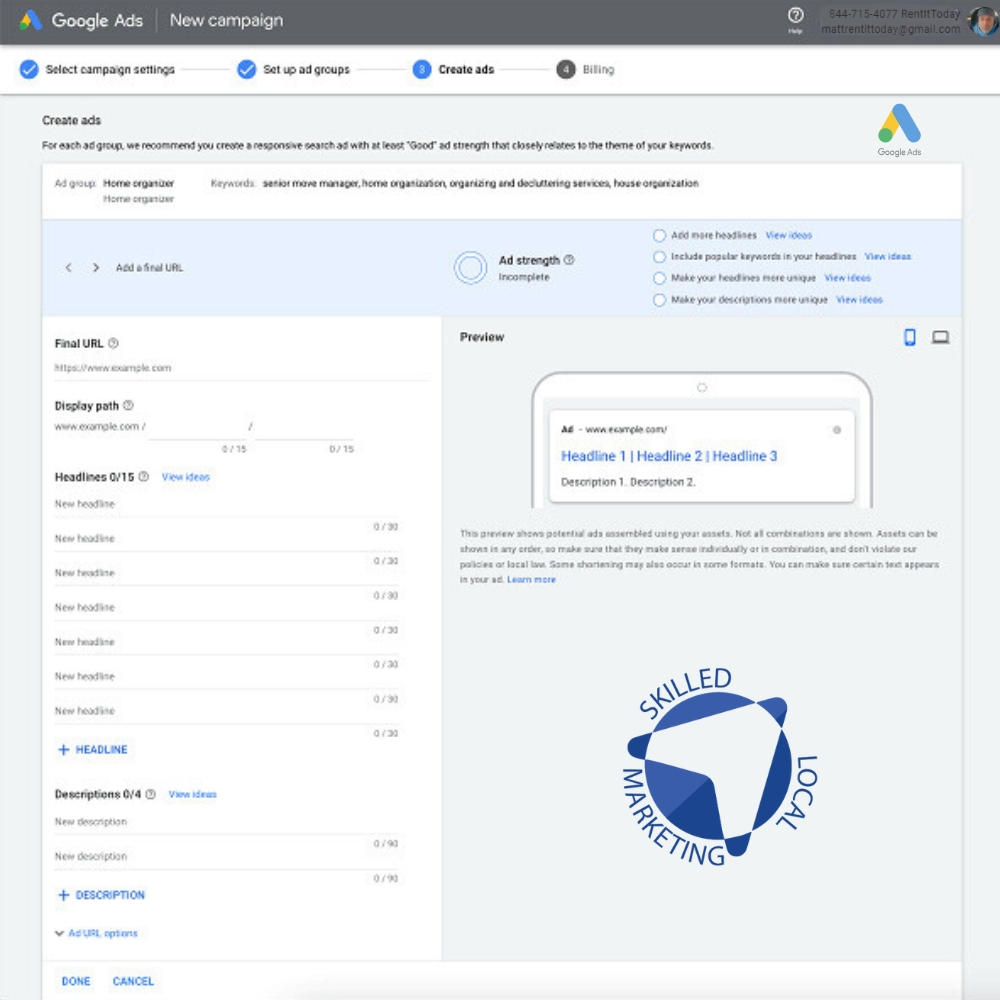
Task: Click the Ad strength help icon
Action: (x=569, y=260)
